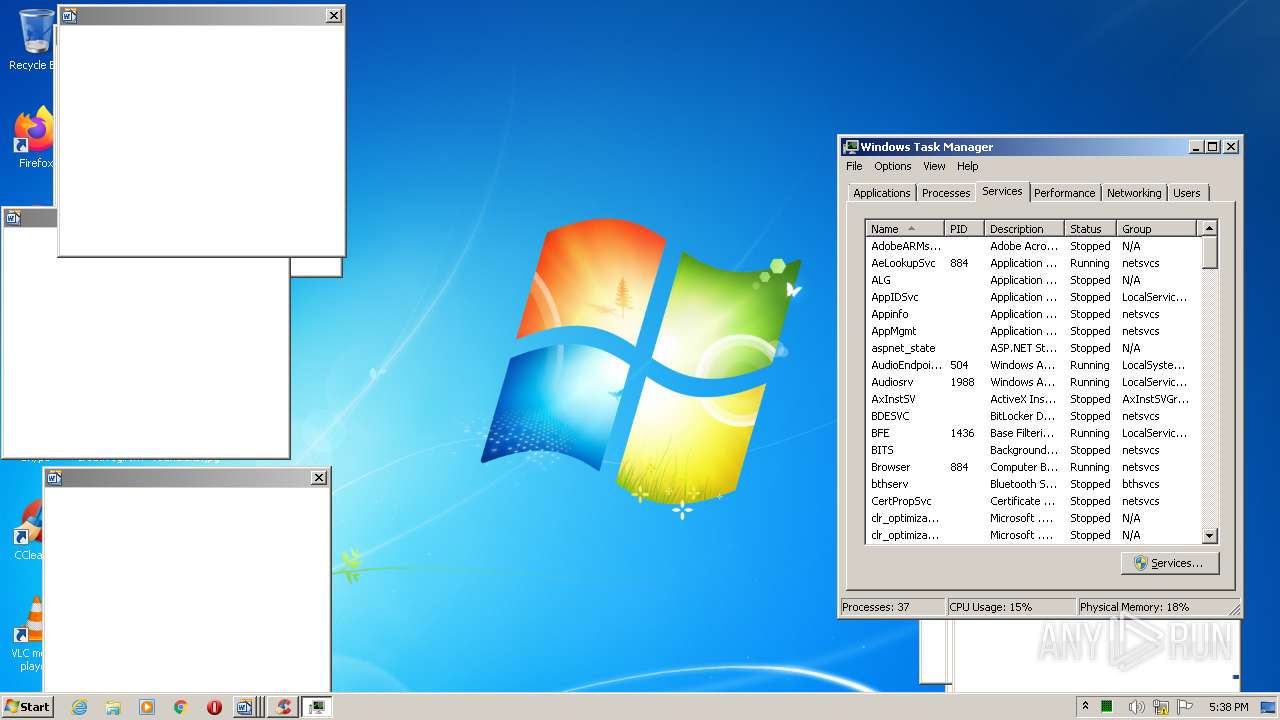
Task: Click Word icon in bottom blank window title
Action: (x=55, y=478)
